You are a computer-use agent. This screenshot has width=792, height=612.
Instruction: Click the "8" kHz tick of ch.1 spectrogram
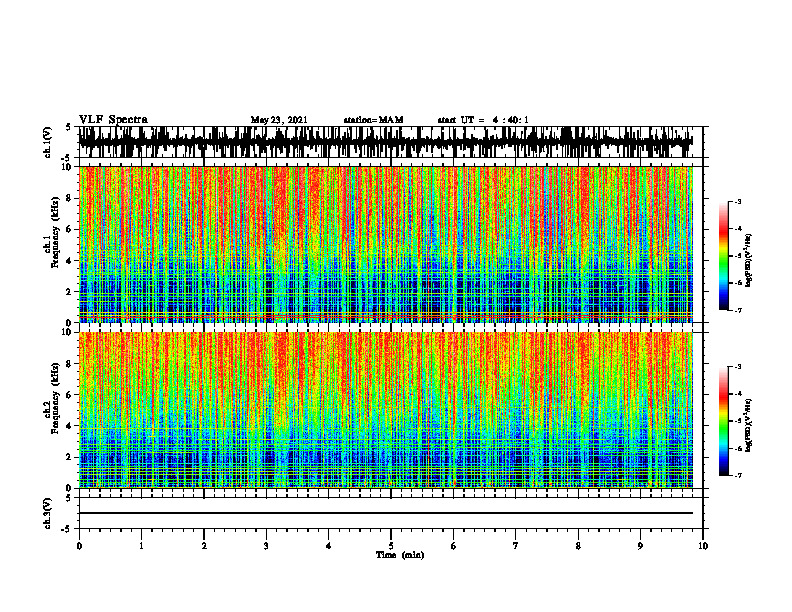coord(70,198)
